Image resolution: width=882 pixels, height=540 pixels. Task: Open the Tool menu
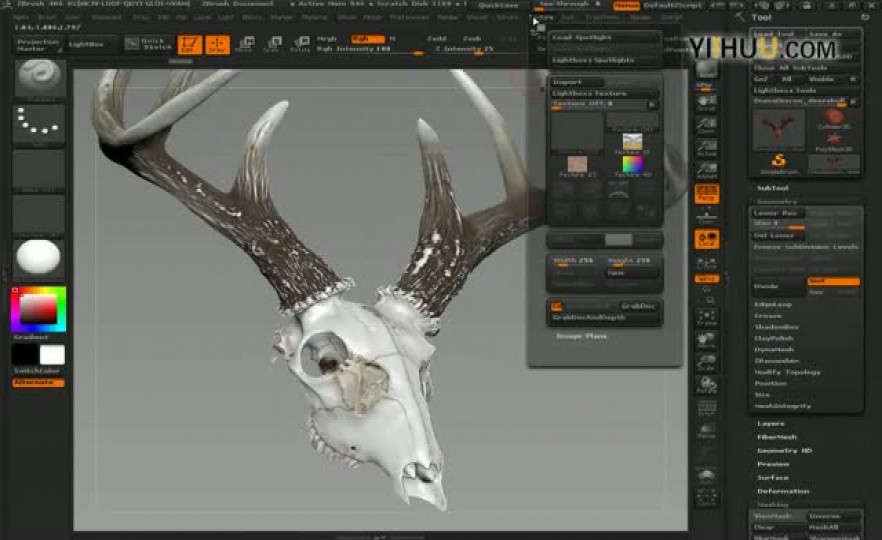[x=568, y=17]
